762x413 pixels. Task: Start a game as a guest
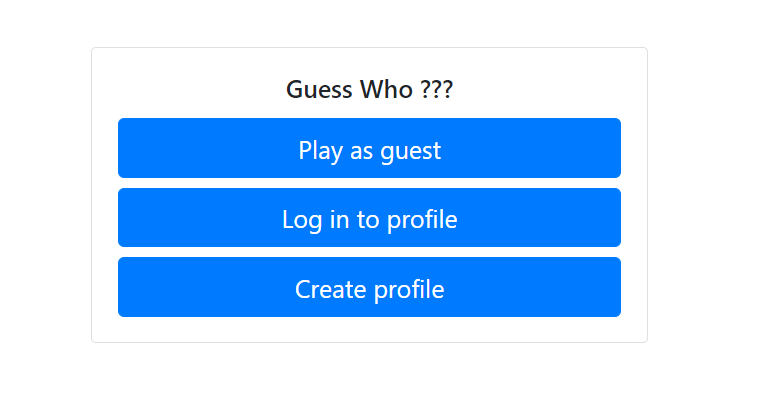[369, 148]
